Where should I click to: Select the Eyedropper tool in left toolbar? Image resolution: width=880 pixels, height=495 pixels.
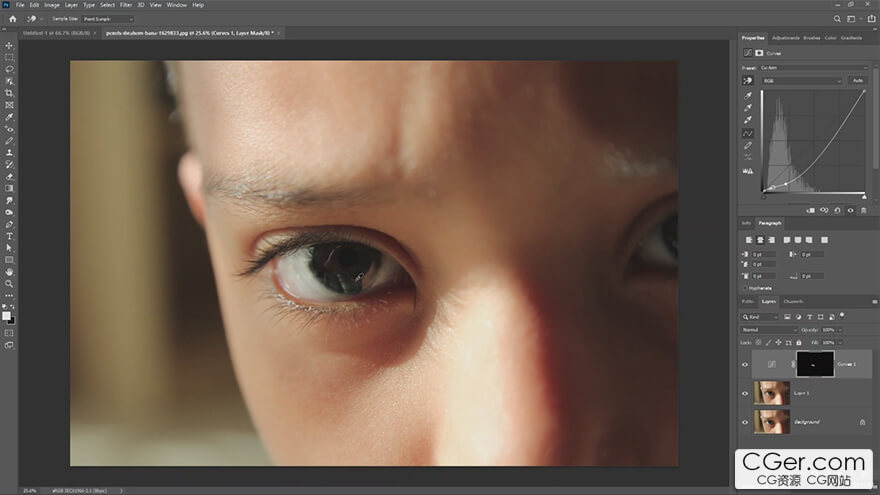[x=9, y=117]
